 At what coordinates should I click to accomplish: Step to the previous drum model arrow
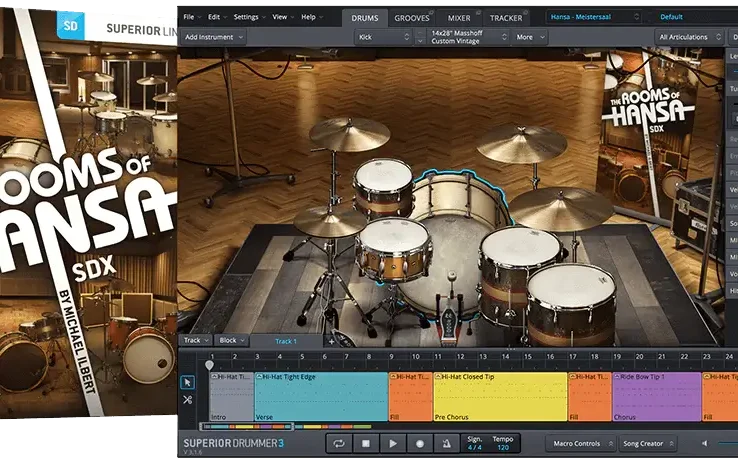coord(420,33)
